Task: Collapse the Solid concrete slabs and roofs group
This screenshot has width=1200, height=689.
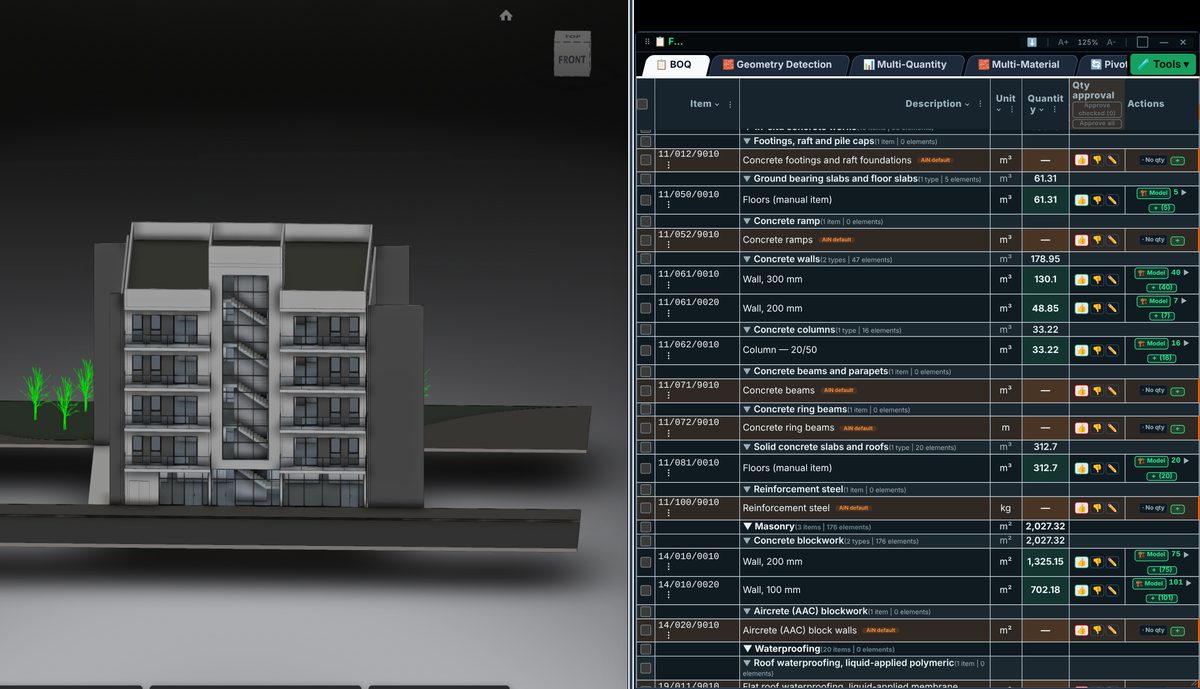Action: point(747,447)
